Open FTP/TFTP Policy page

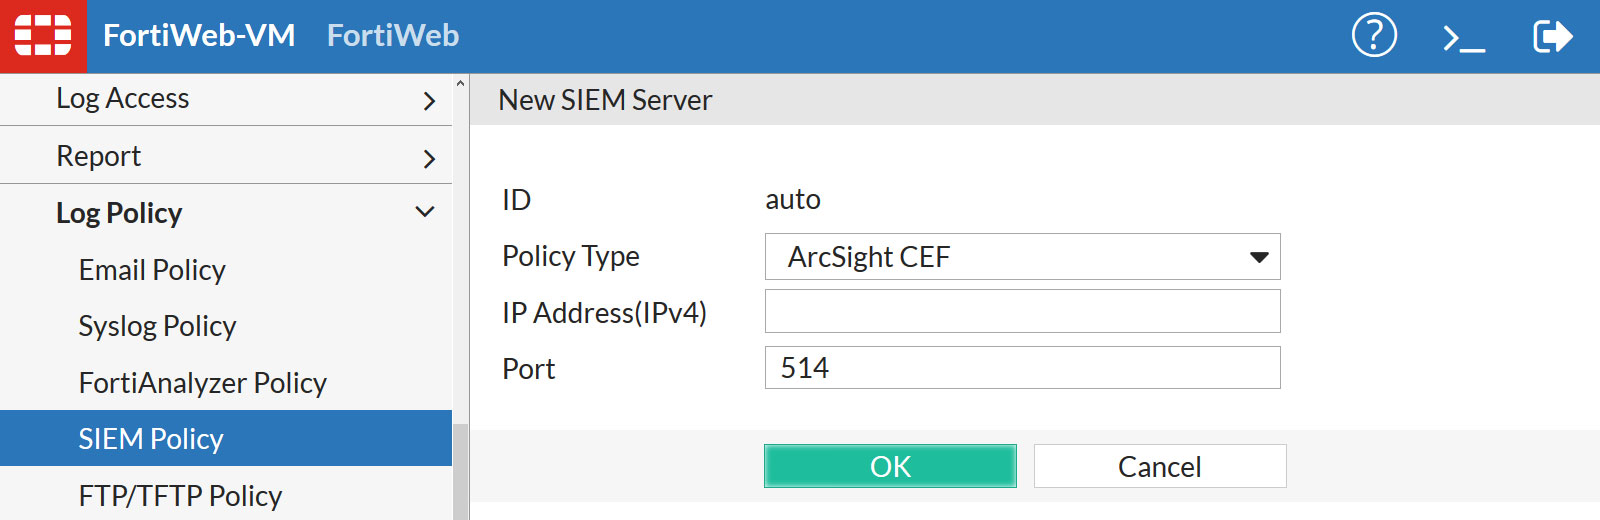(180, 496)
